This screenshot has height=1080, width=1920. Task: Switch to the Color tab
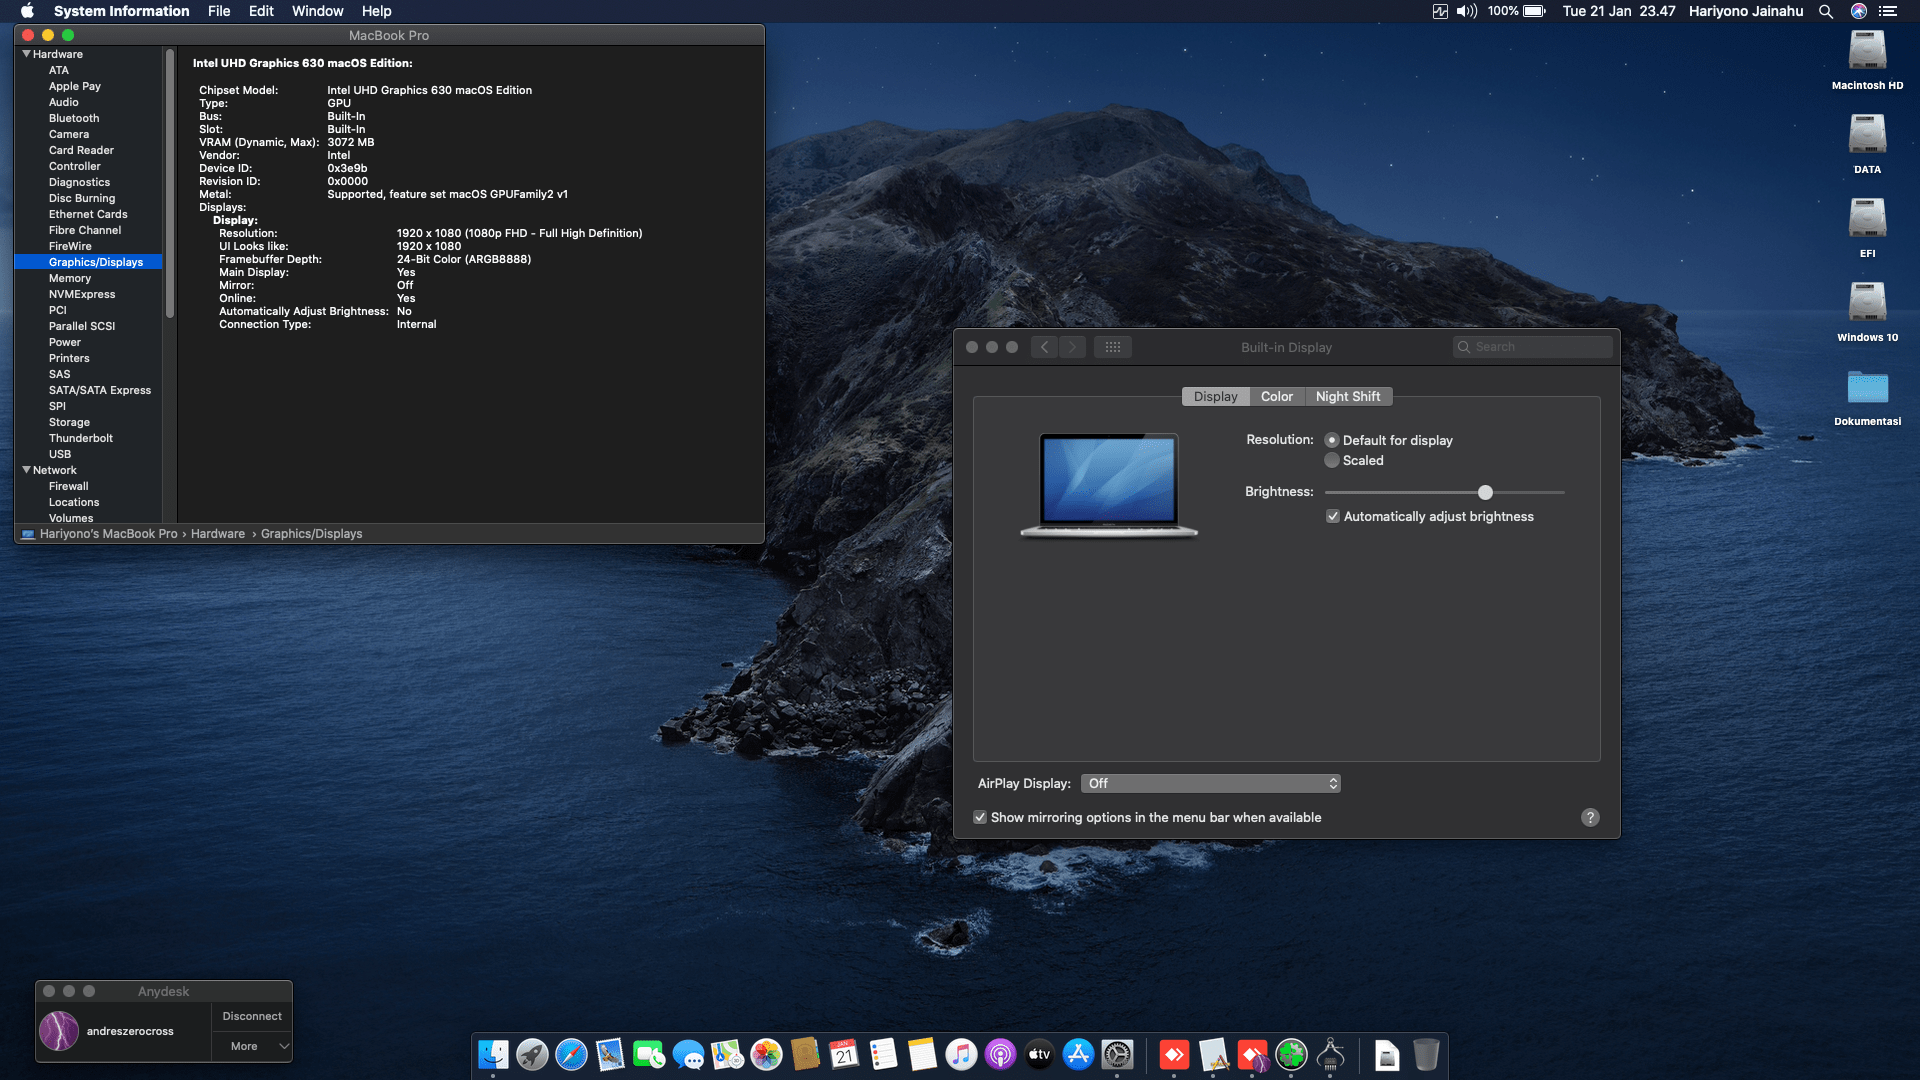pos(1277,396)
